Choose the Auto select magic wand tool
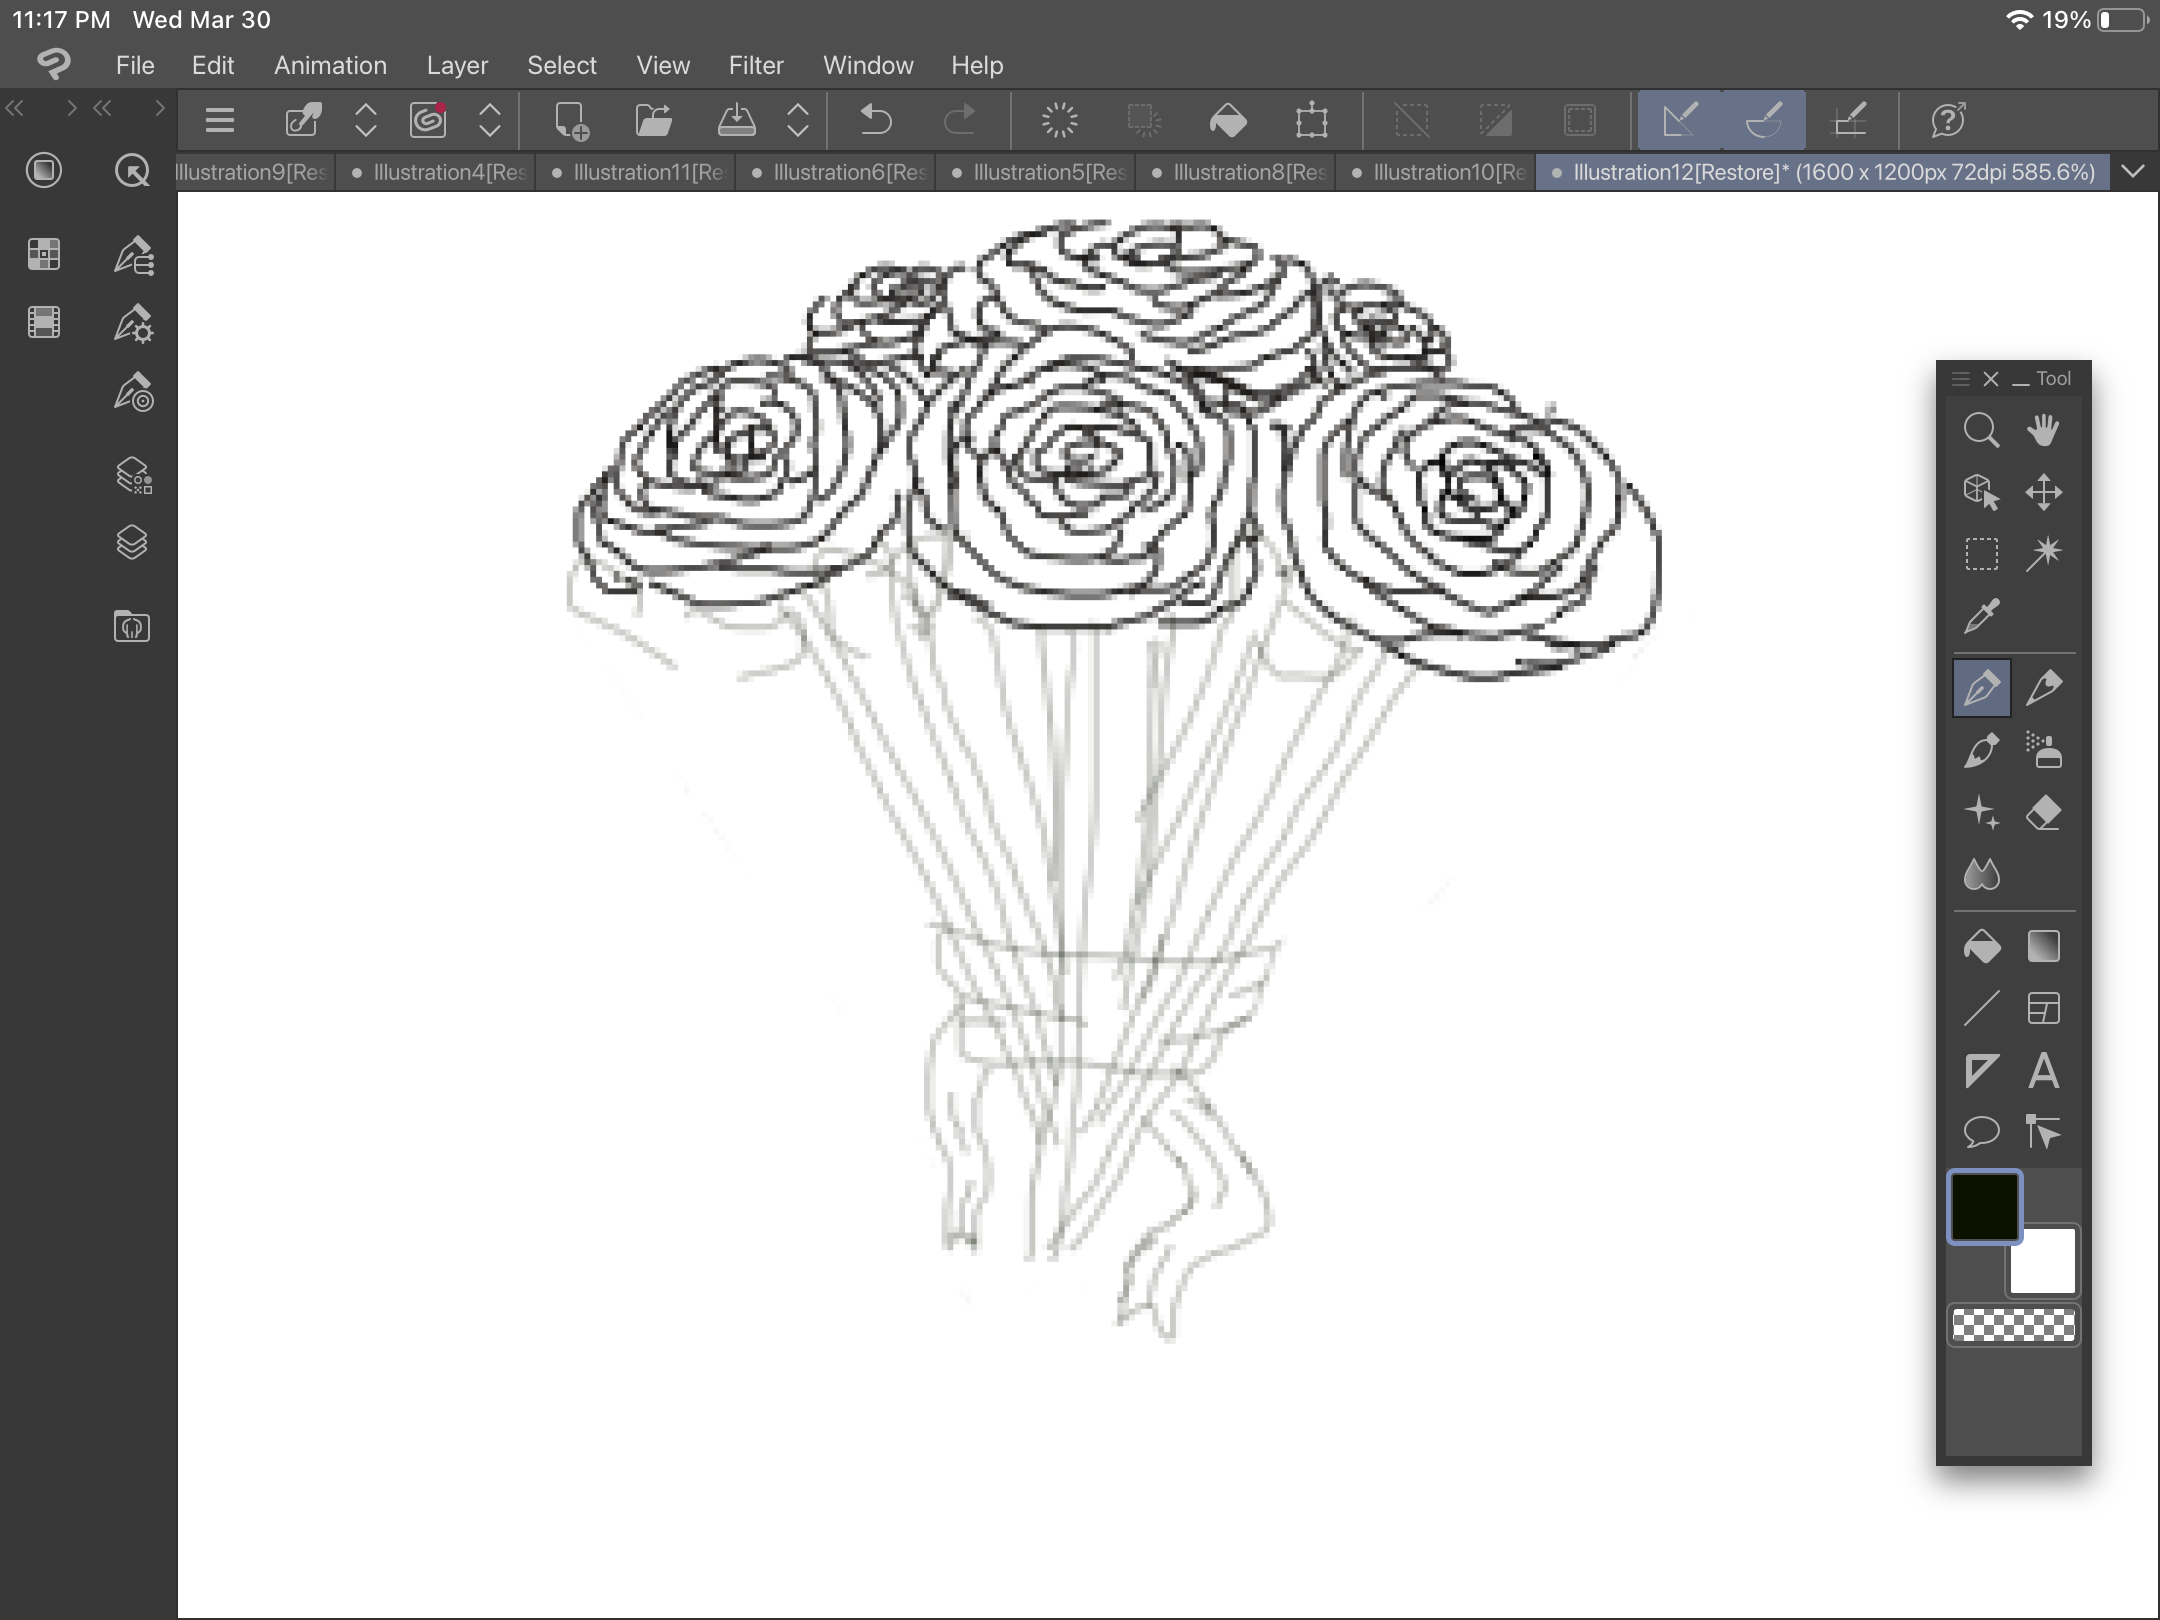The image size is (2160, 1620). (x=2043, y=553)
